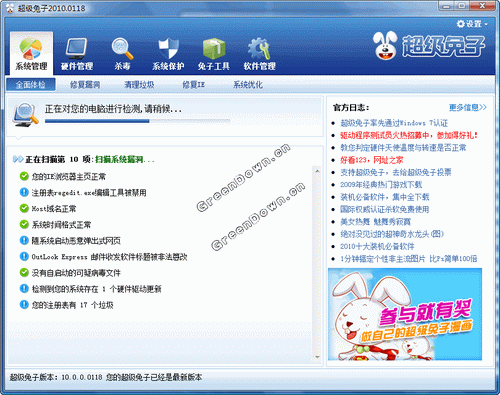Open the 更多信息>> link
500x395 pixels.
tap(468, 107)
